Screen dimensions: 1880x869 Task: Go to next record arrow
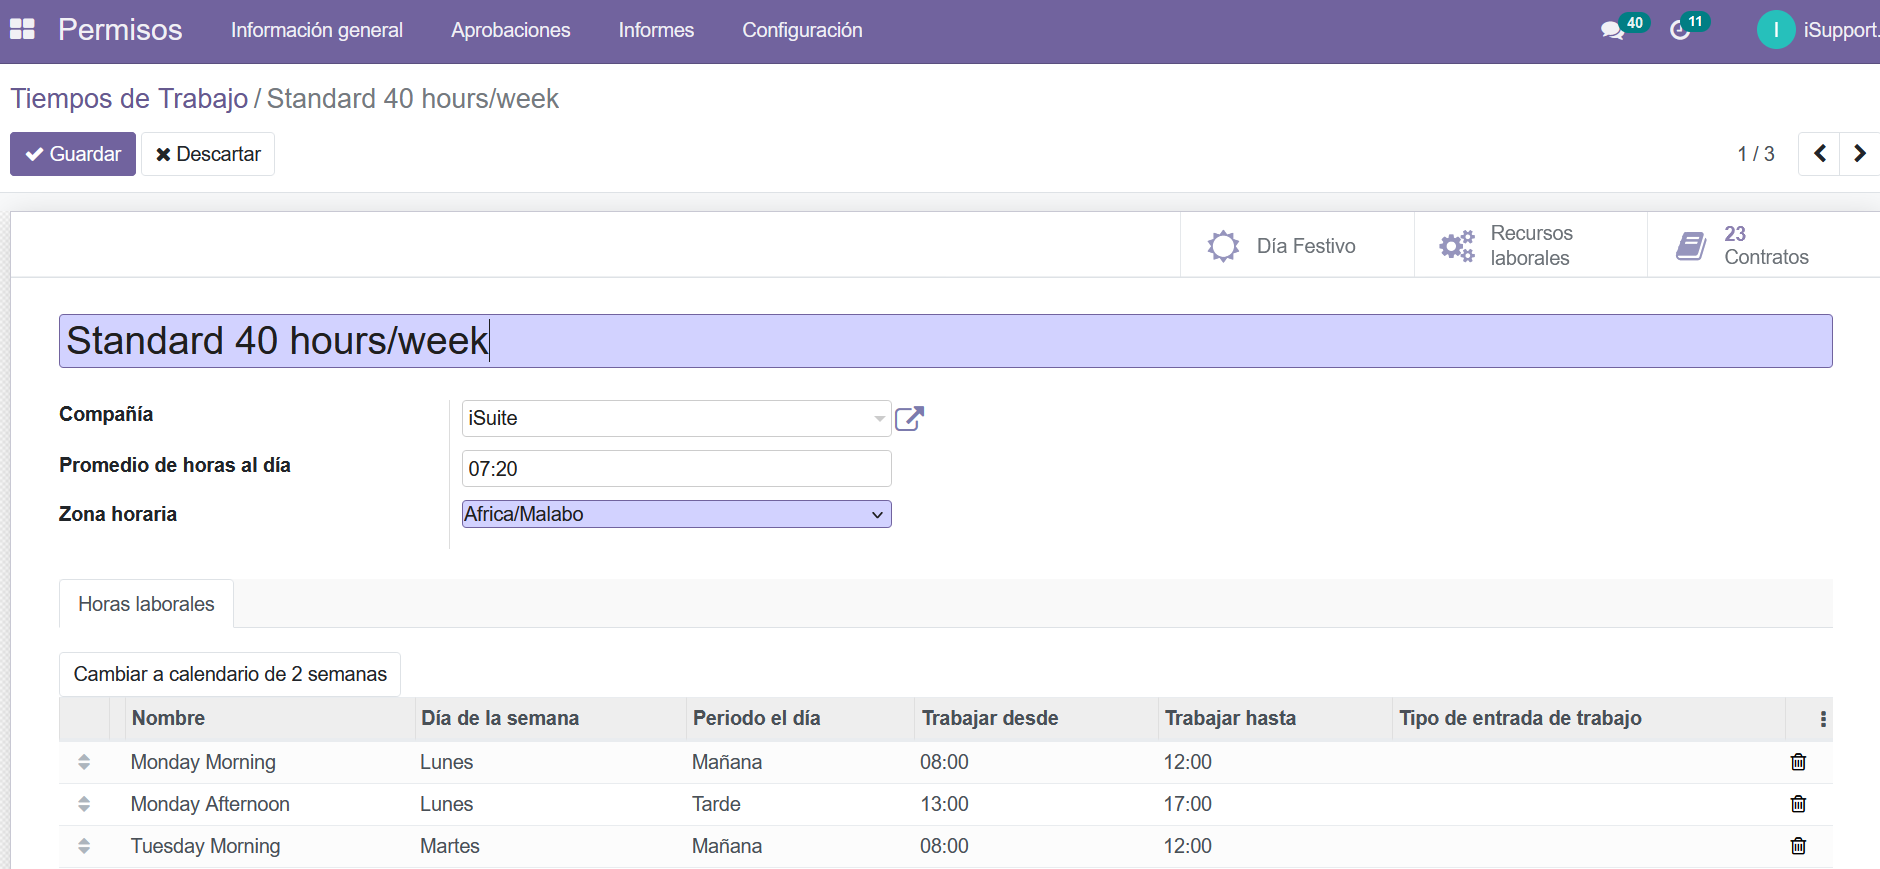click(1859, 154)
